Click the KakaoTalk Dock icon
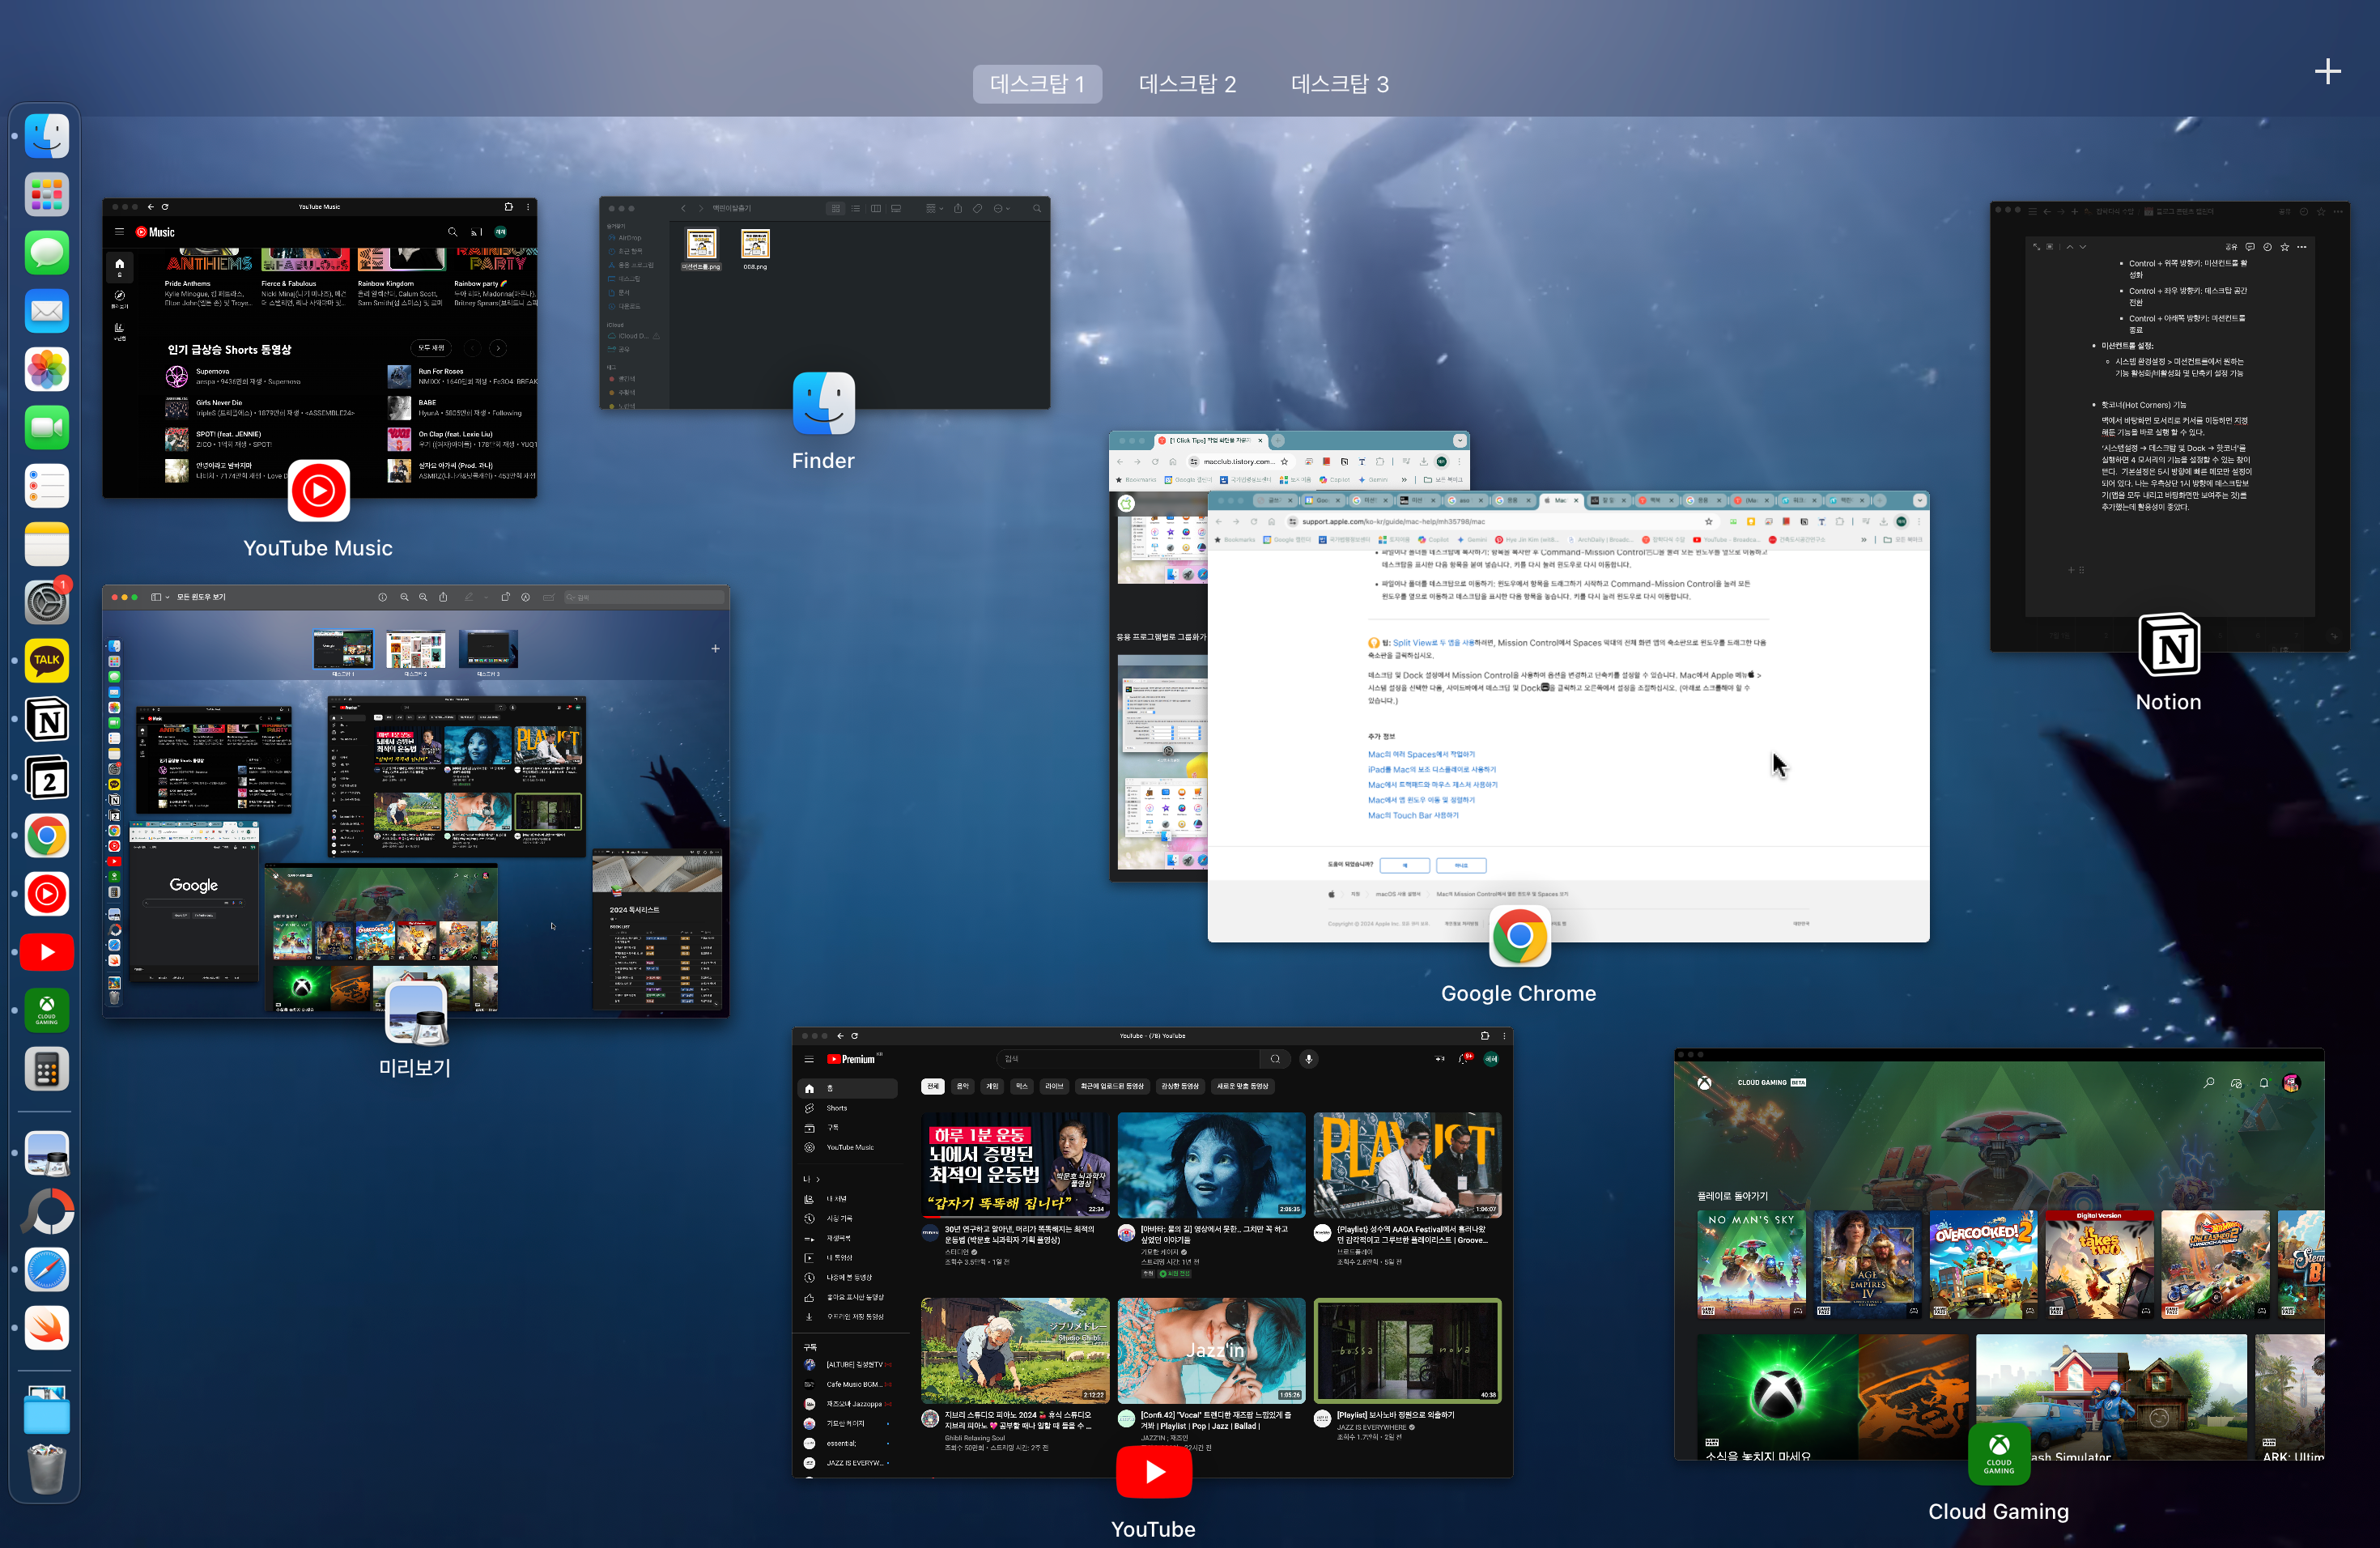Screen dimensions: 2380x1548 coord(47,660)
